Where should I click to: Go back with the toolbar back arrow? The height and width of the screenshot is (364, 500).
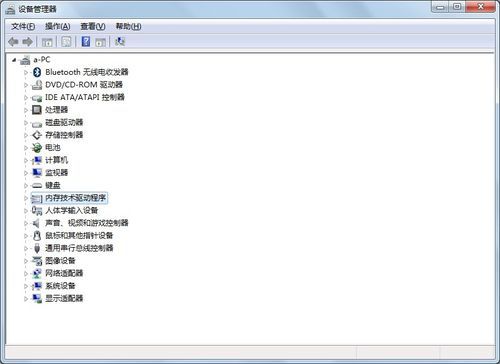click(x=13, y=42)
